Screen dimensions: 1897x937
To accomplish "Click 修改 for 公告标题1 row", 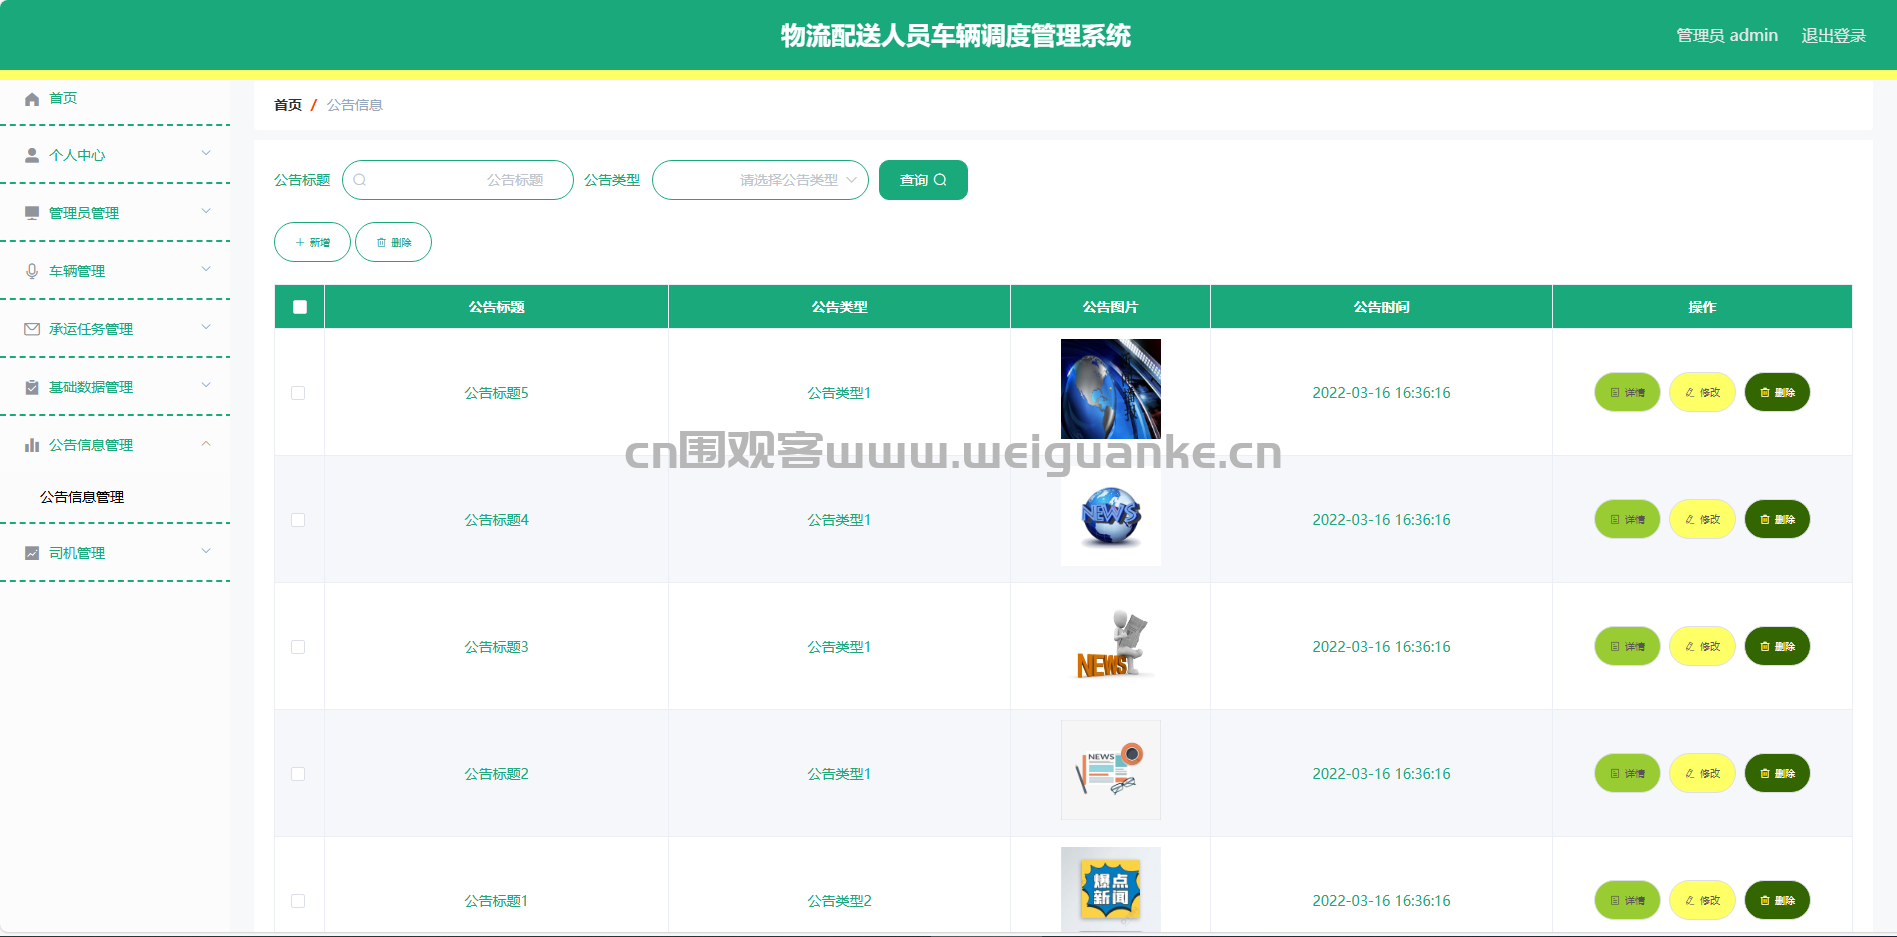I will pyautogui.click(x=1702, y=900).
